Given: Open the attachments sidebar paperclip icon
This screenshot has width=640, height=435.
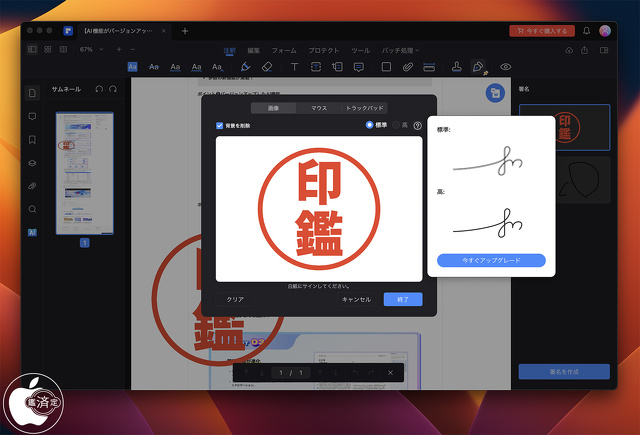Looking at the screenshot, I should [x=32, y=186].
